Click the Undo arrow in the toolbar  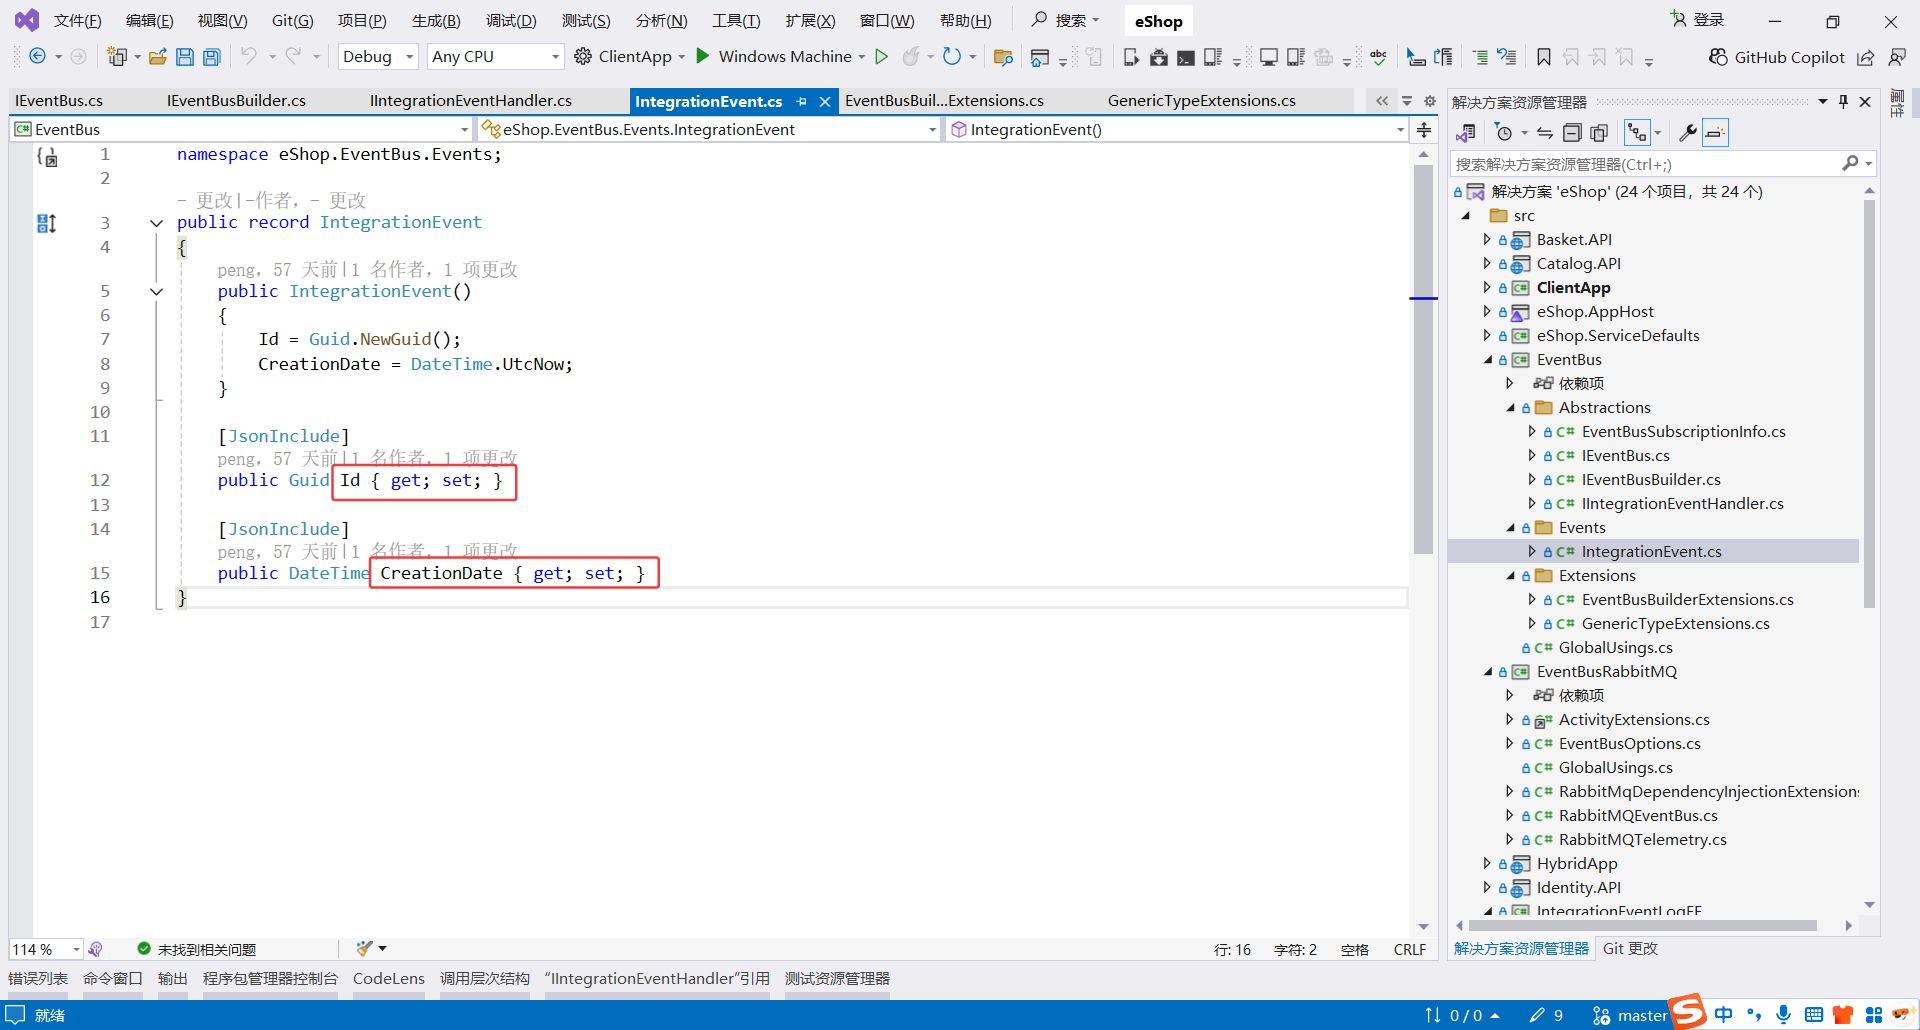tap(249, 56)
